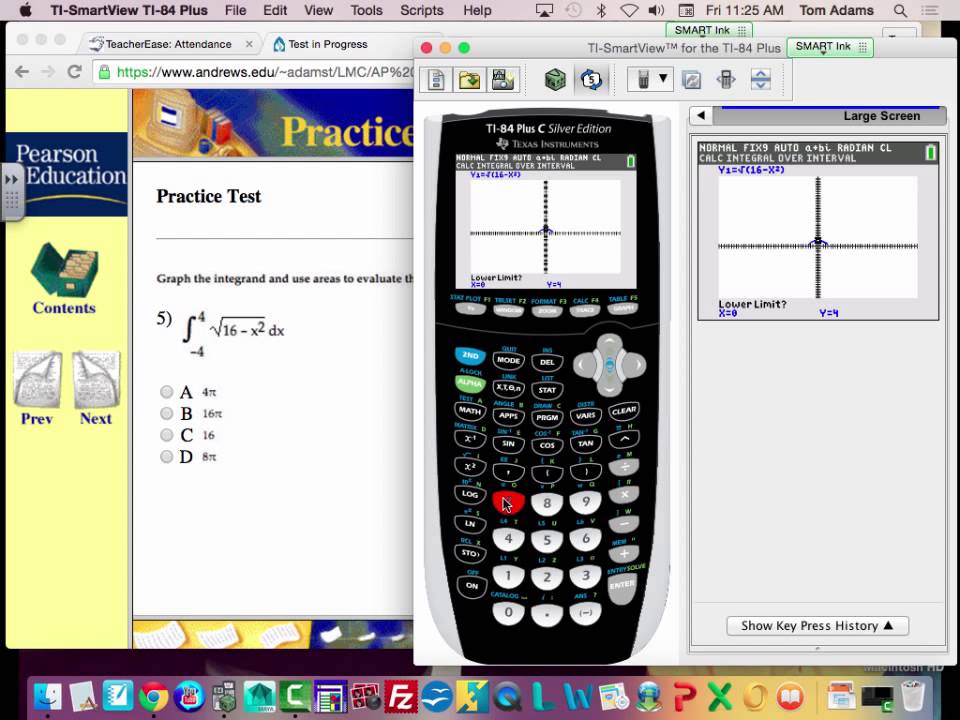Open the Tools menu
The width and height of the screenshot is (960, 720).
point(366,10)
